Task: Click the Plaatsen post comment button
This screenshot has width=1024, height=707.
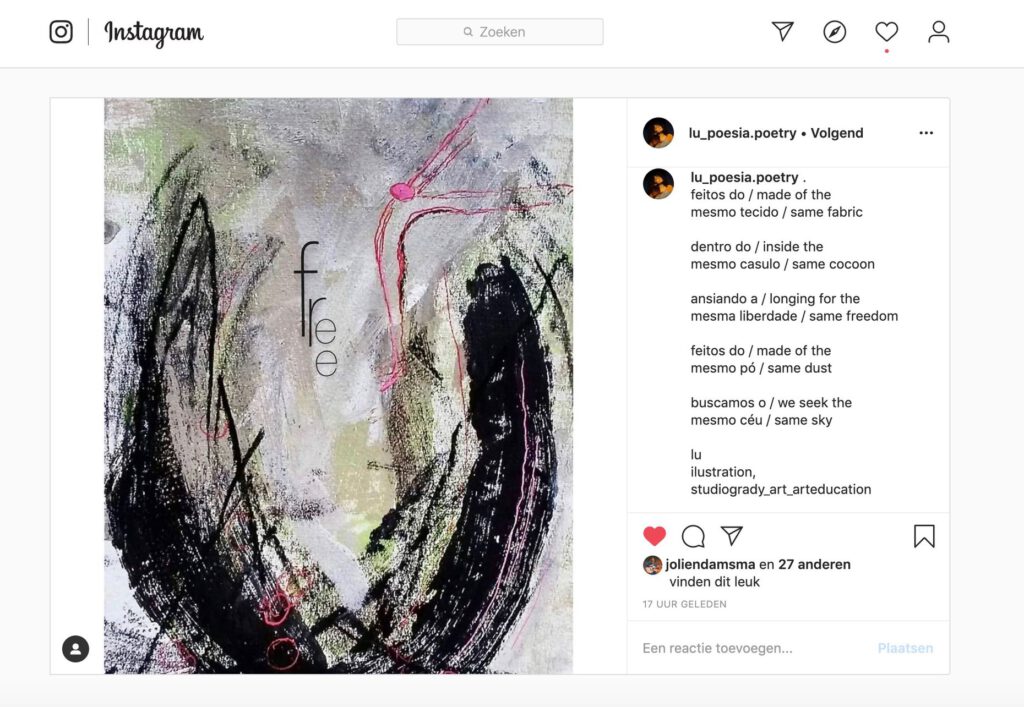Action: click(x=905, y=648)
